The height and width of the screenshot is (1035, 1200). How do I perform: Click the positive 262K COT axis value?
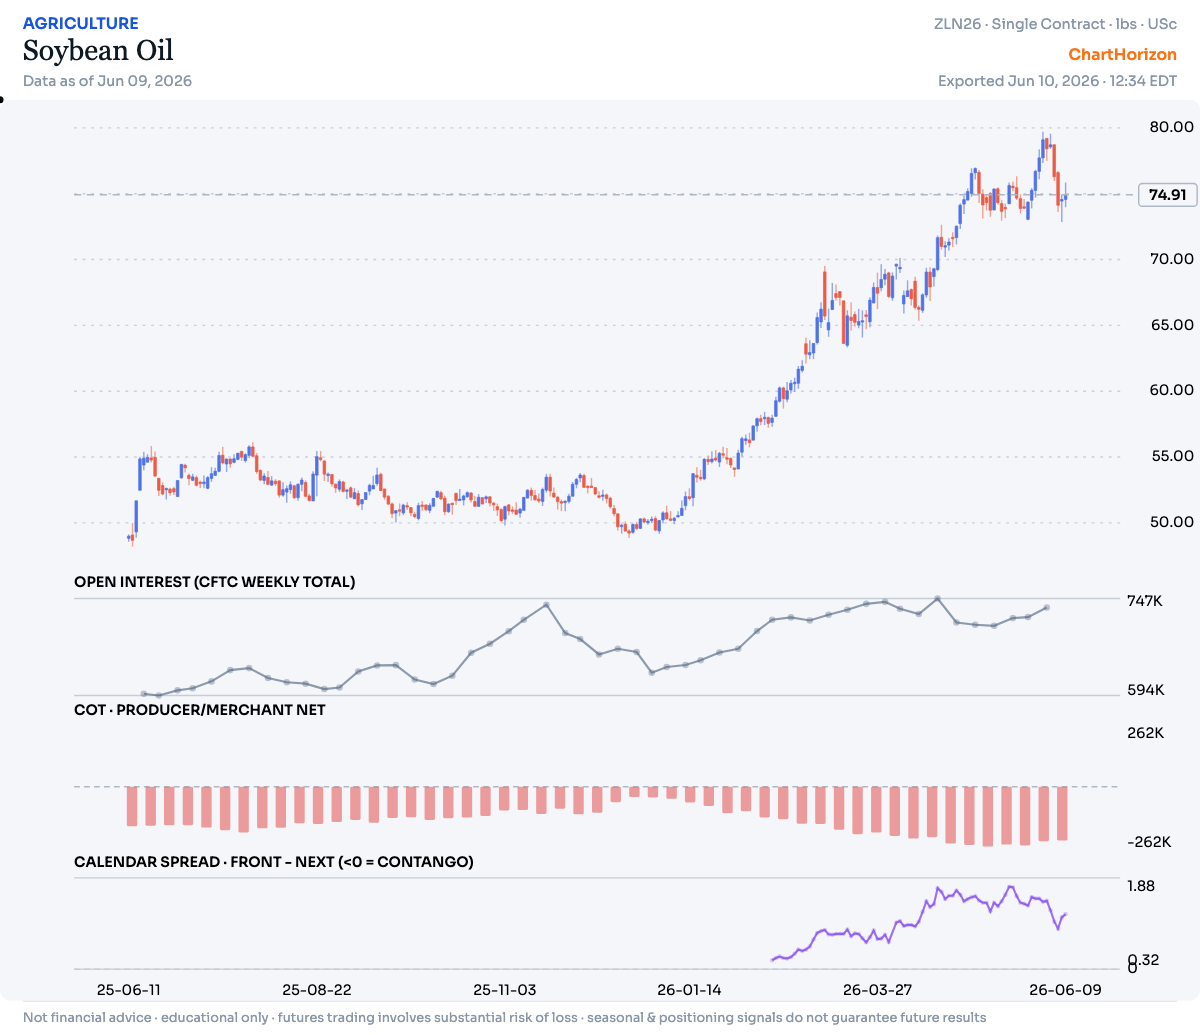(1145, 733)
